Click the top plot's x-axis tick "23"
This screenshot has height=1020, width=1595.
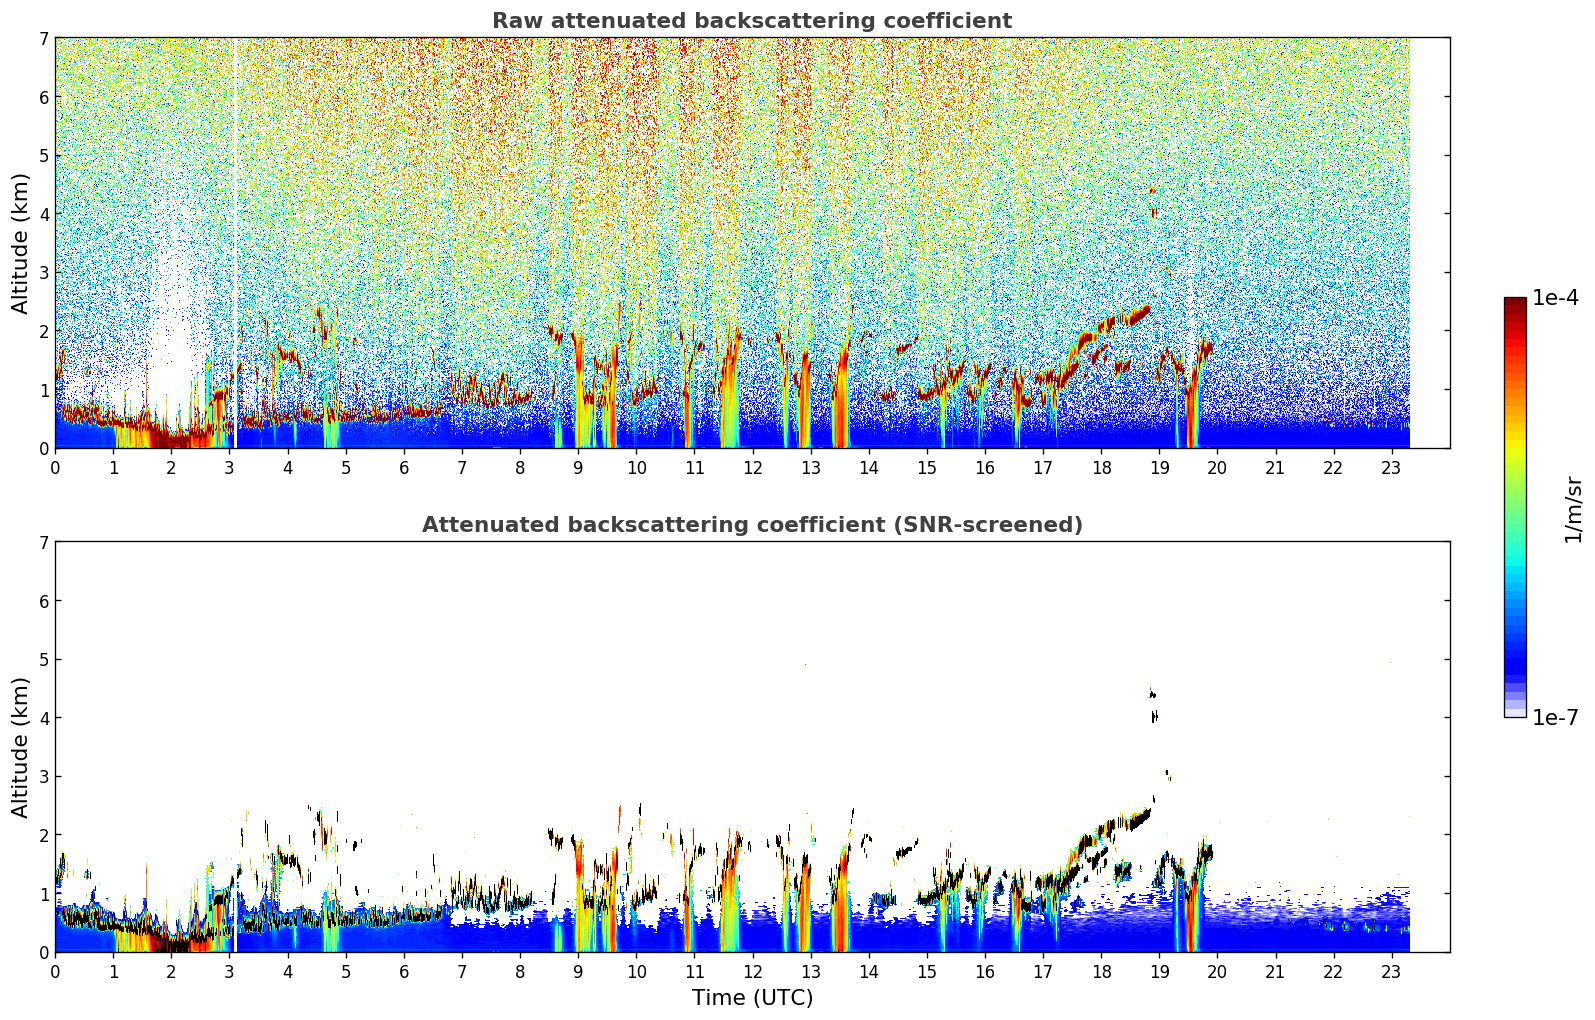click(1391, 467)
